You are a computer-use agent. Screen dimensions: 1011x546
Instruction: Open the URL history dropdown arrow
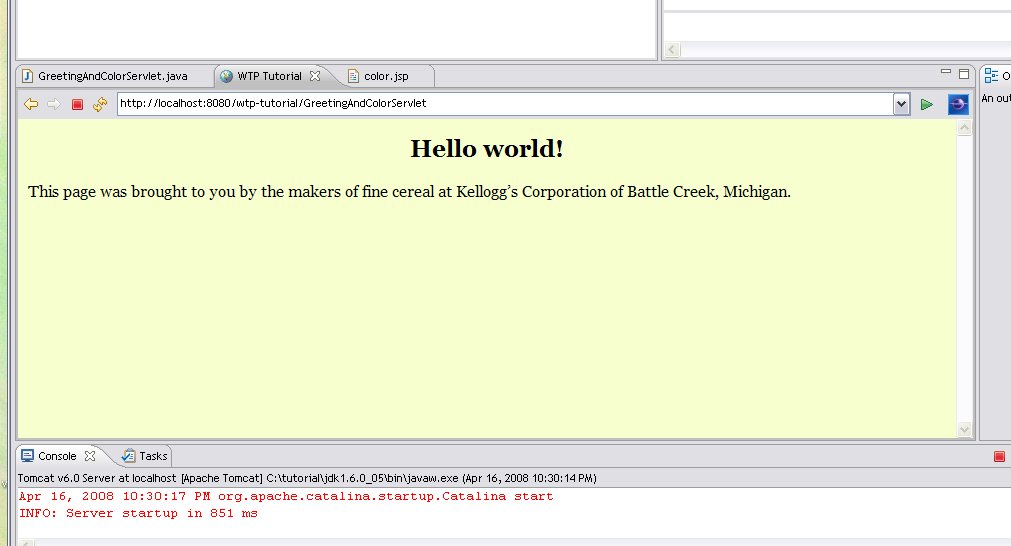point(901,104)
